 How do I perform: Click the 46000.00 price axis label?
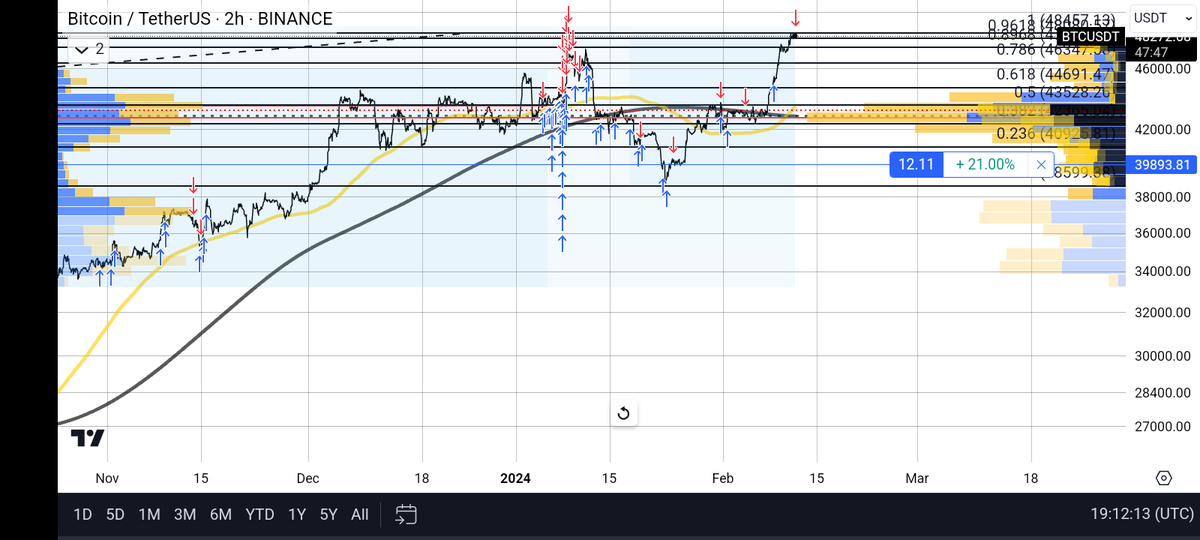pyautogui.click(x=1162, y=69)
